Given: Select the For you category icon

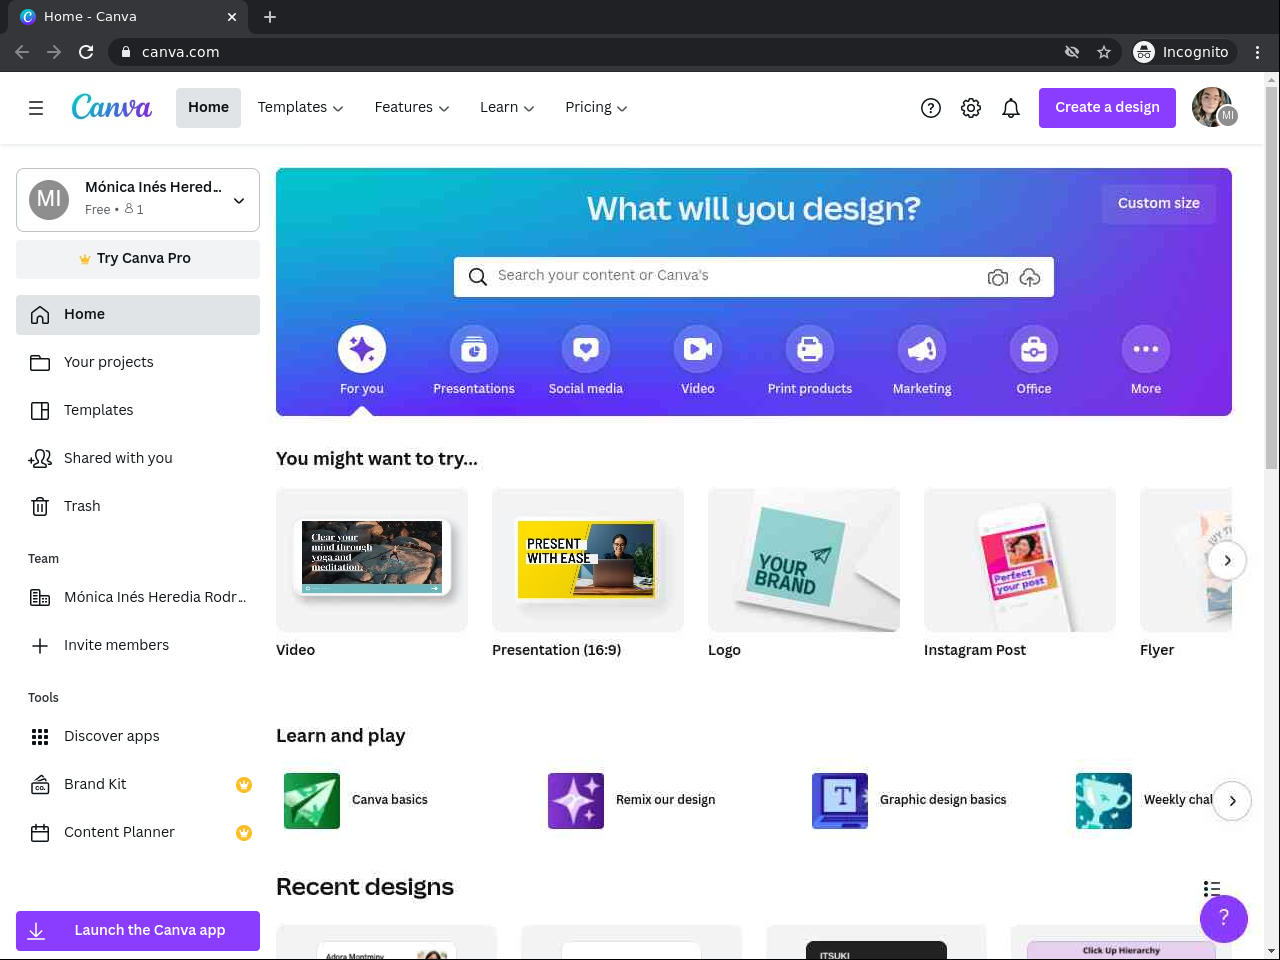Looking at the screenshot, I should tap(362, 349).
